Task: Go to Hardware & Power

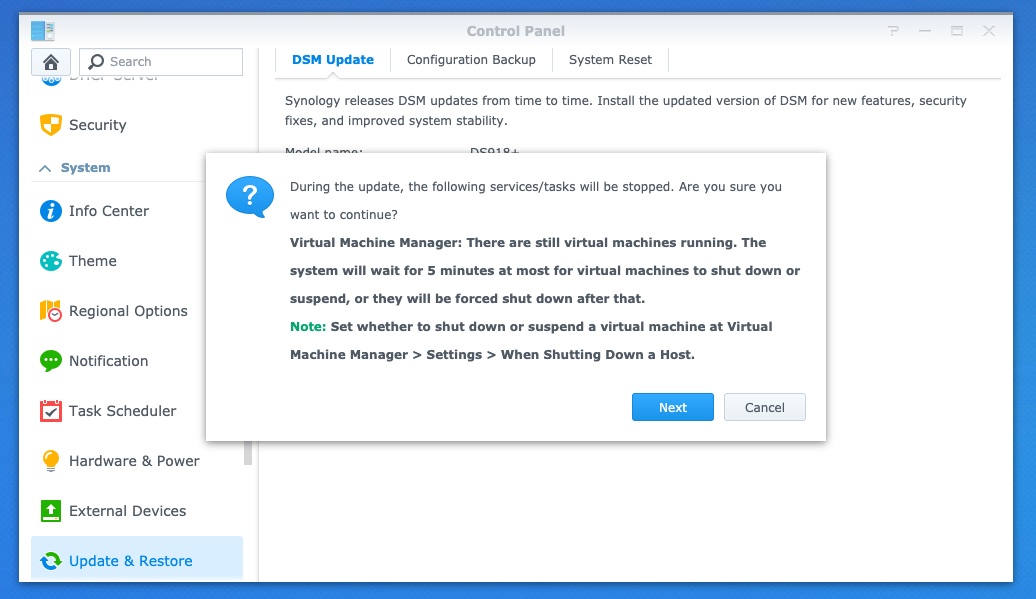Action: (134, 460)
